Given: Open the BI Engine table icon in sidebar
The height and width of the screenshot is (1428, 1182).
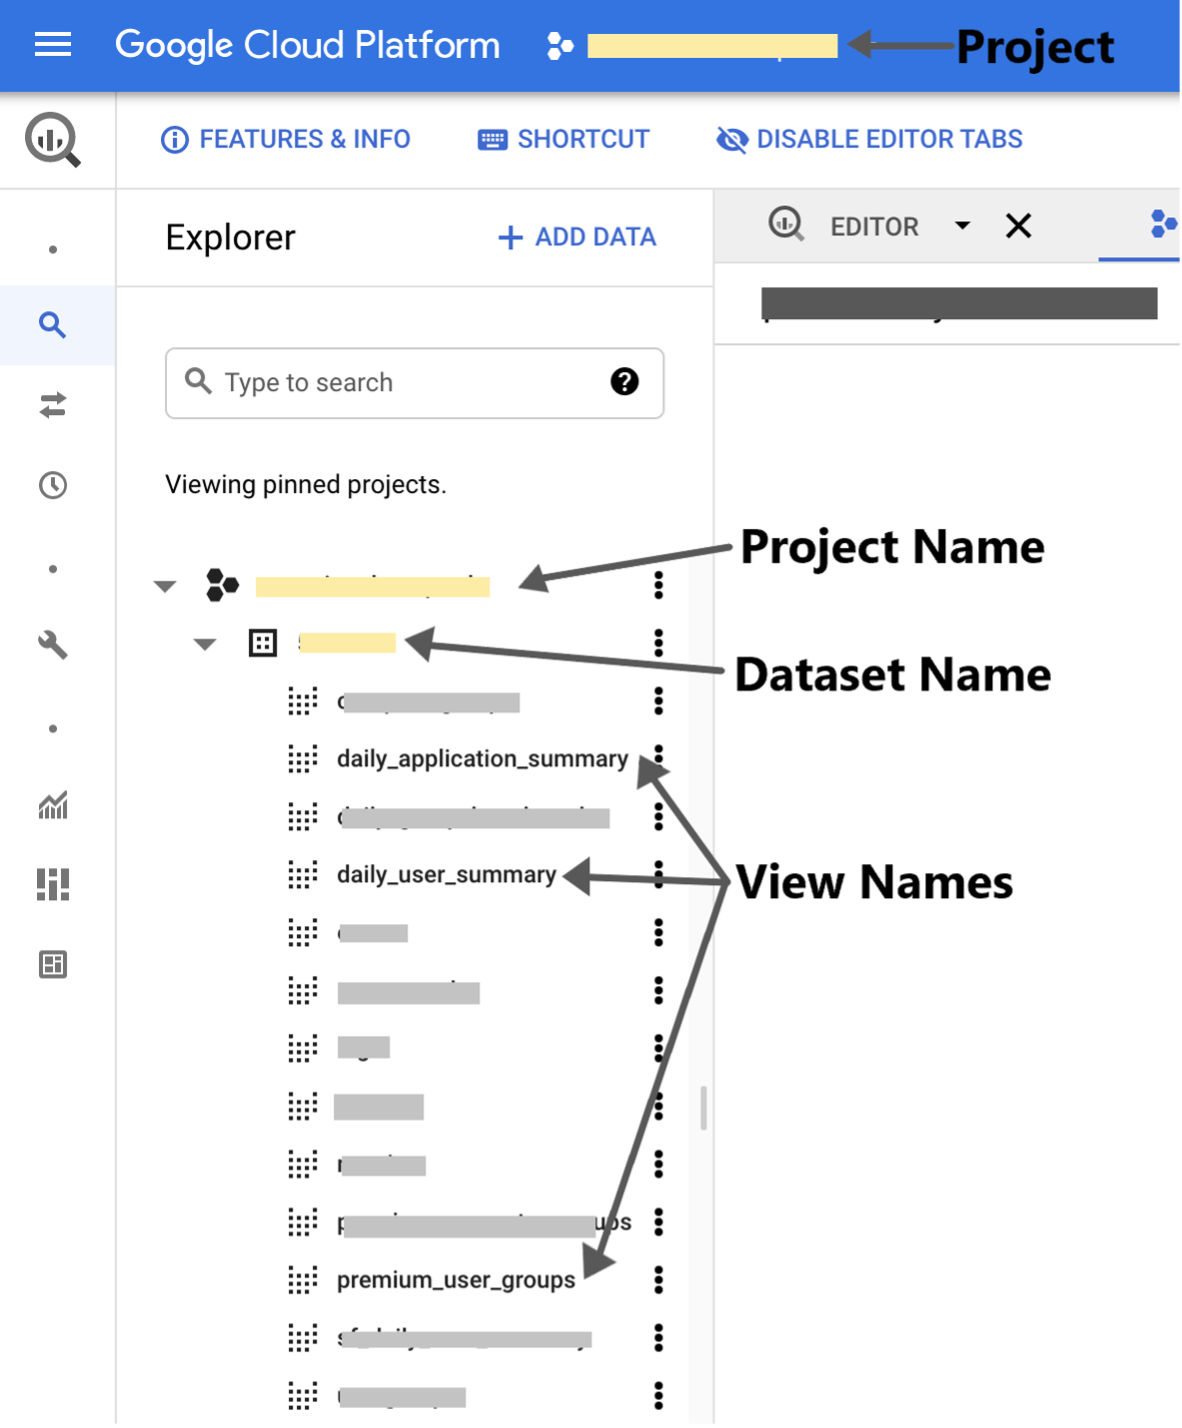Looking at the screenshot, I should (53, 965).
